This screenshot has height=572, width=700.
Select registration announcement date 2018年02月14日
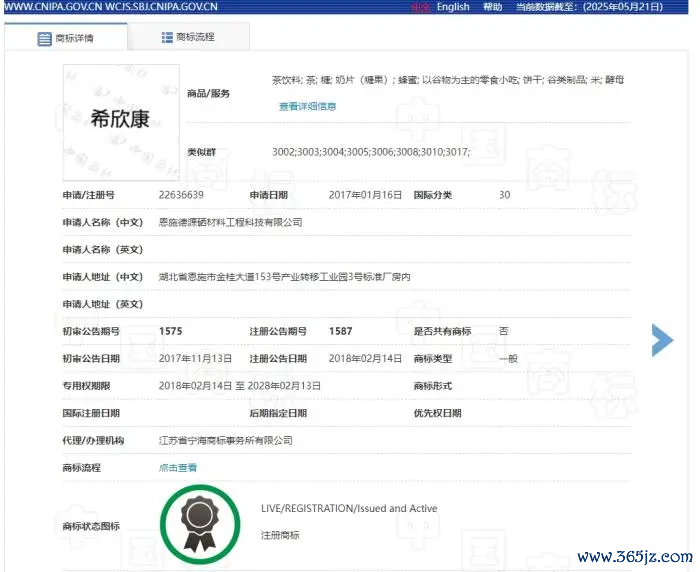click(x=365, y=358)
